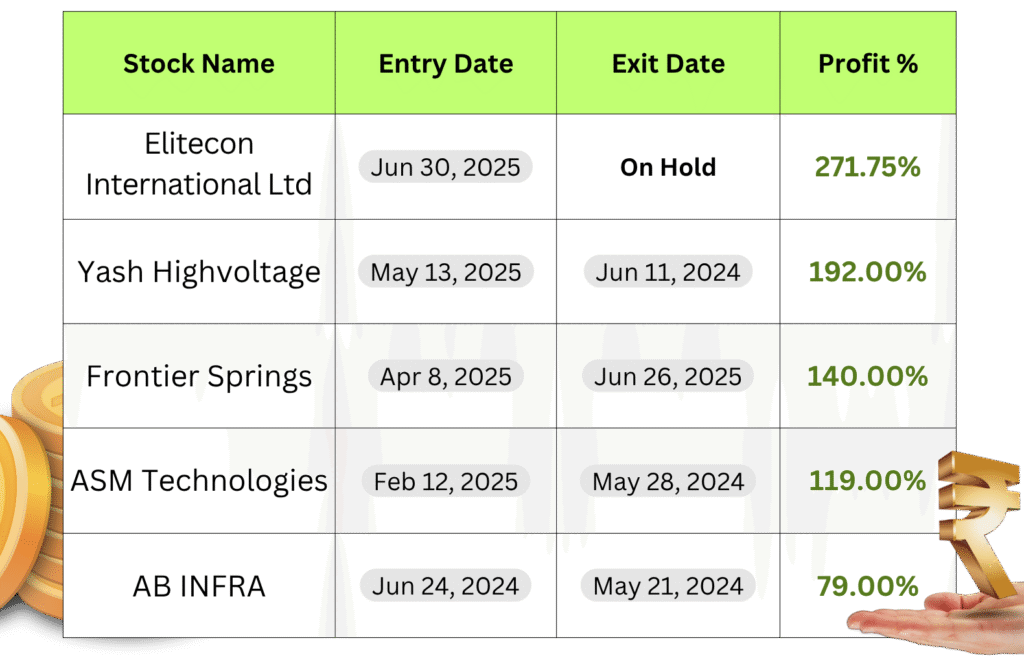Click the ASM Technologies stock name
Image resolution: width=1024 pixels, height=660 pixels.
[199, 481]
